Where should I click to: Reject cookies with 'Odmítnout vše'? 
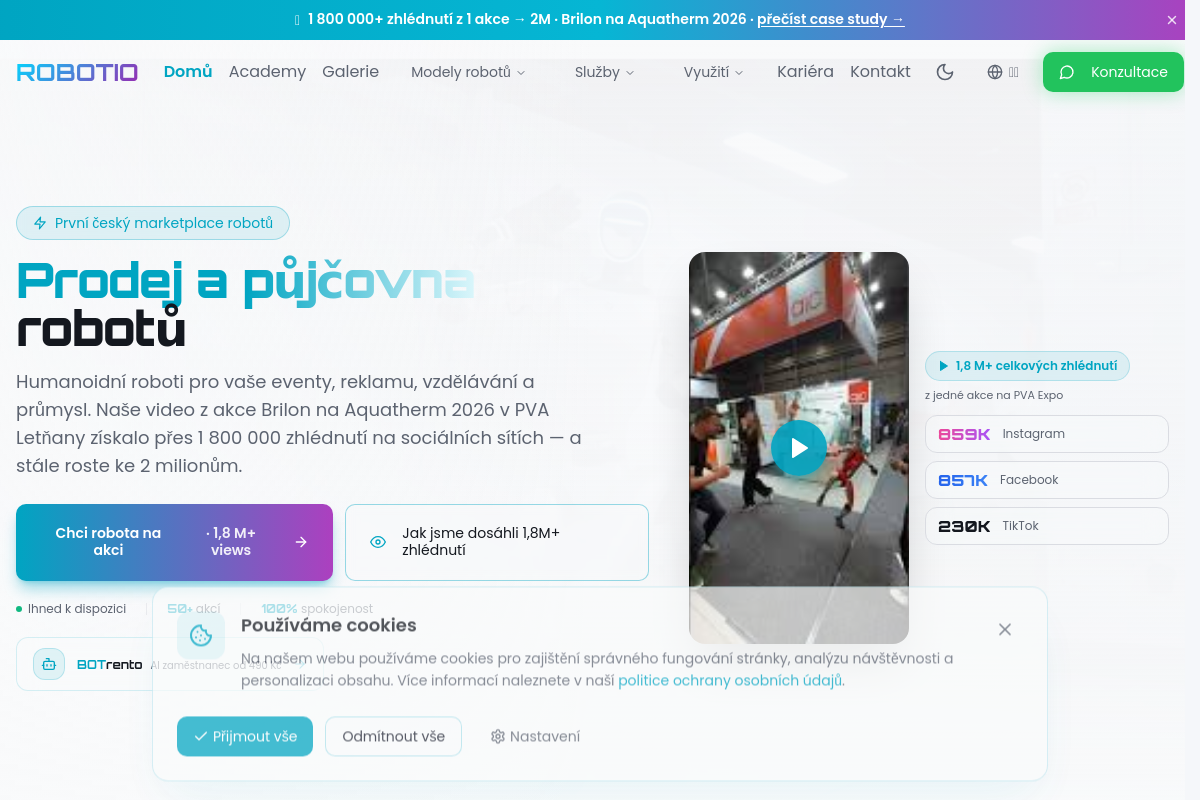(393, 737)
